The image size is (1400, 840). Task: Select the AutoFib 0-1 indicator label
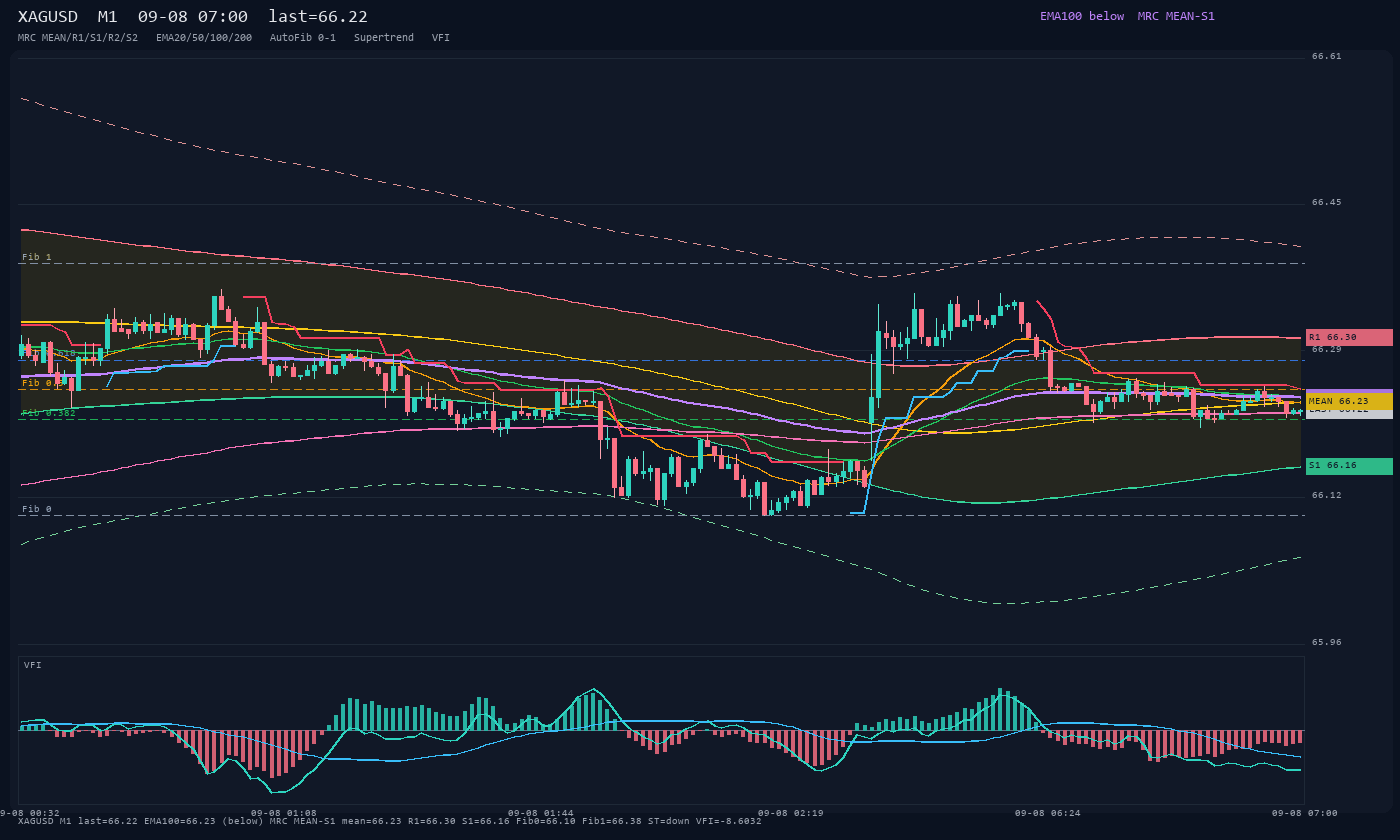[303, 37]
